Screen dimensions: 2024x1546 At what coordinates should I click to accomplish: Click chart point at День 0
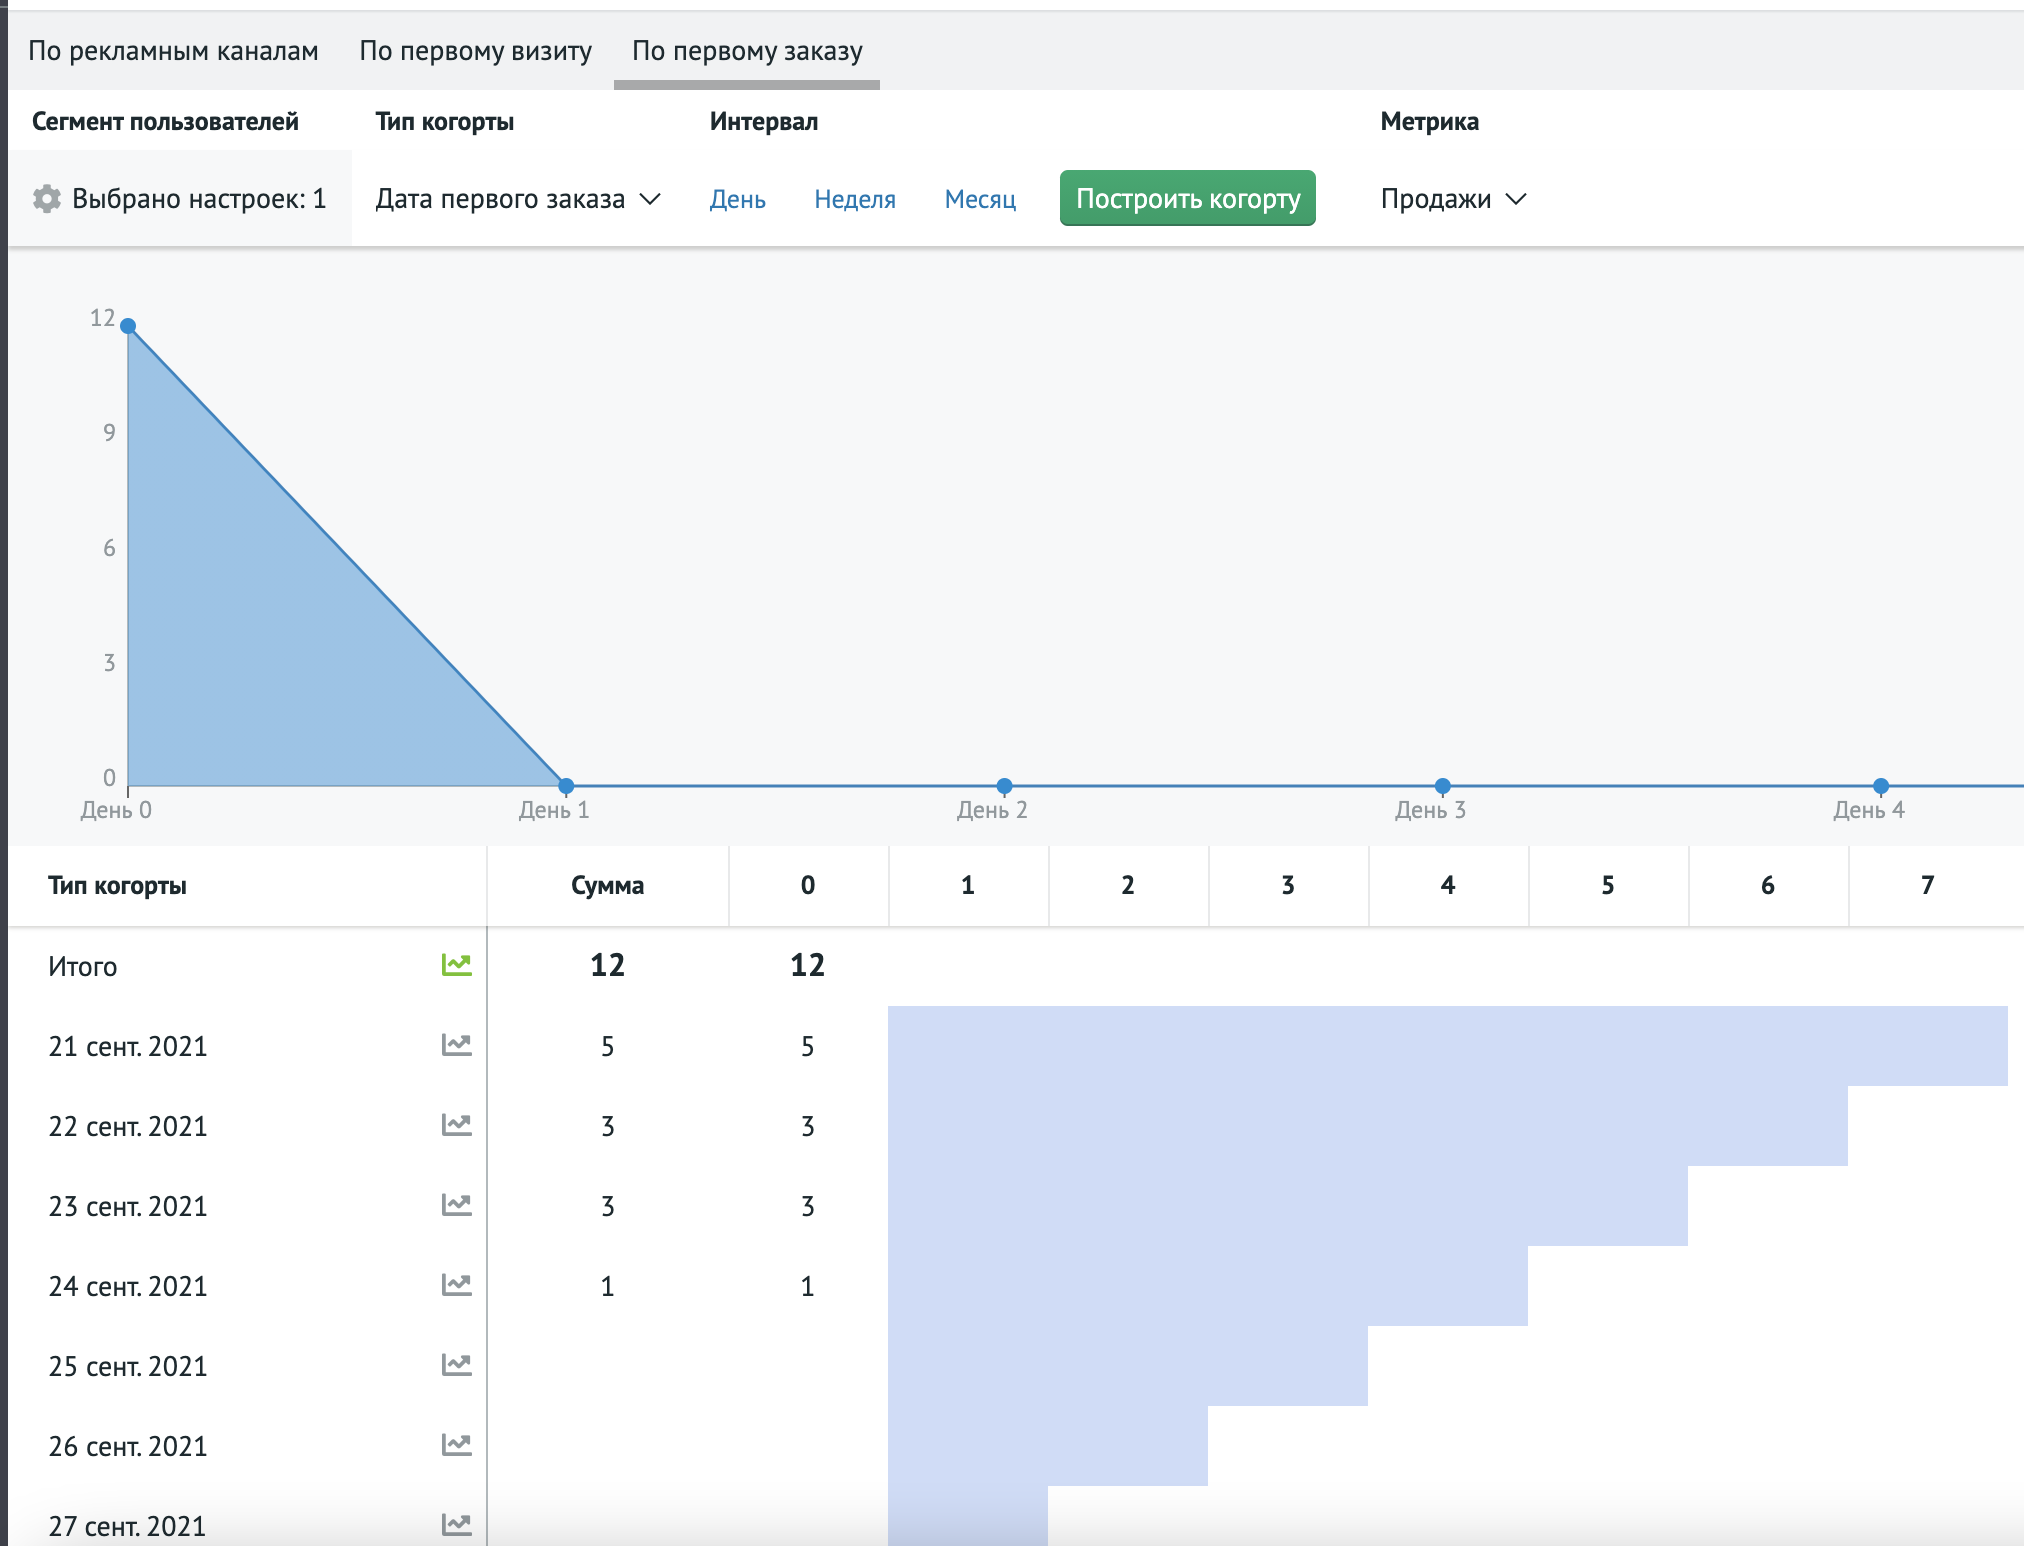pyautogui.click(x=128, y=326)
